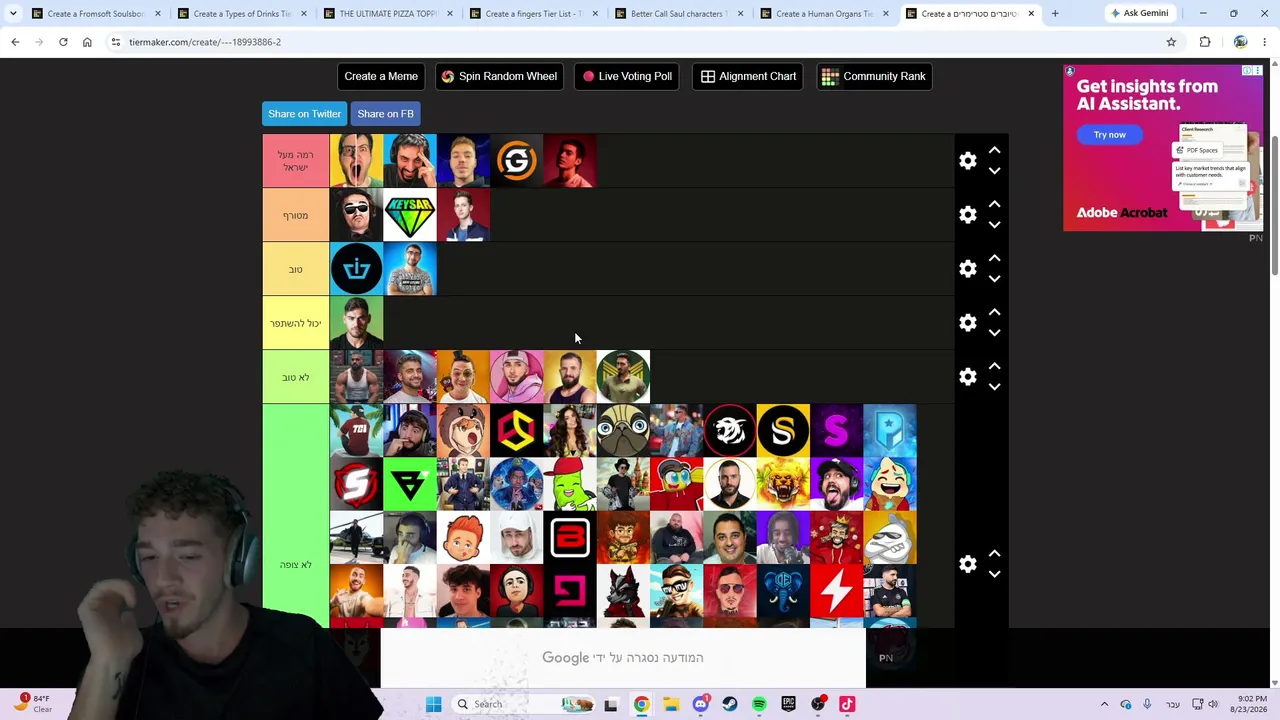This screenshot has height=720, width=1280.
Task: Open settings gear for the יכול להשתפר tier
Action: click(x=967, y=323)
